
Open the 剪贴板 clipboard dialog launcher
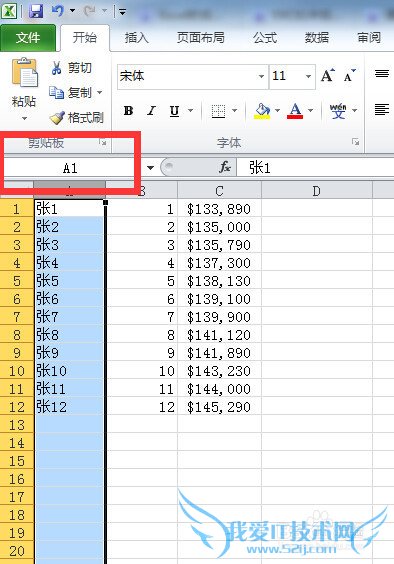tap(103, 143)
